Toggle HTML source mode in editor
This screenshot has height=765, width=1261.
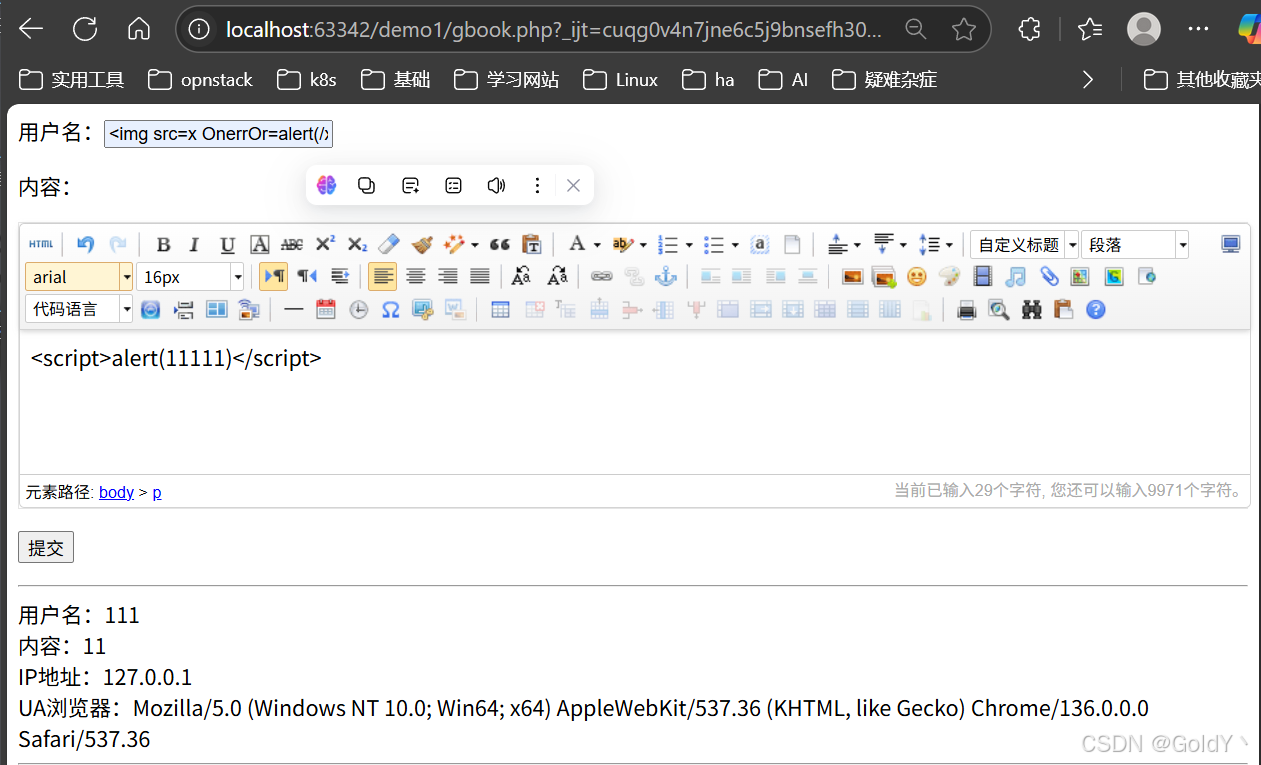pyautogui.click(x=41, y=245)
